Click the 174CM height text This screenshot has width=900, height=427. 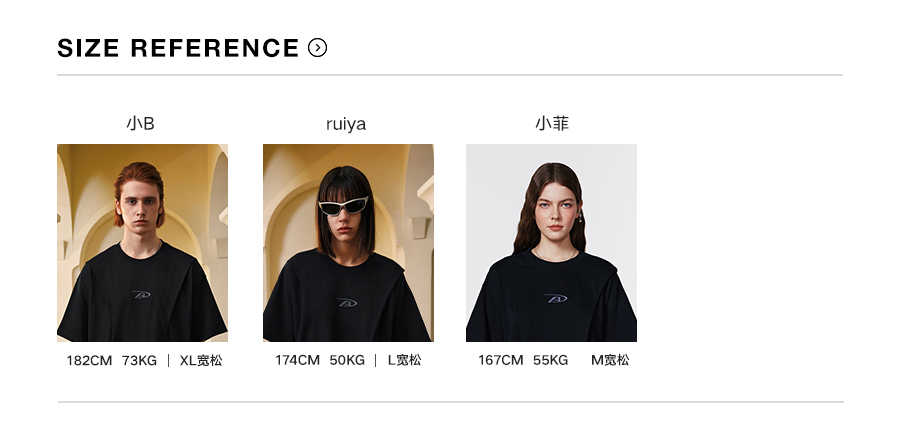click(297, 360)
